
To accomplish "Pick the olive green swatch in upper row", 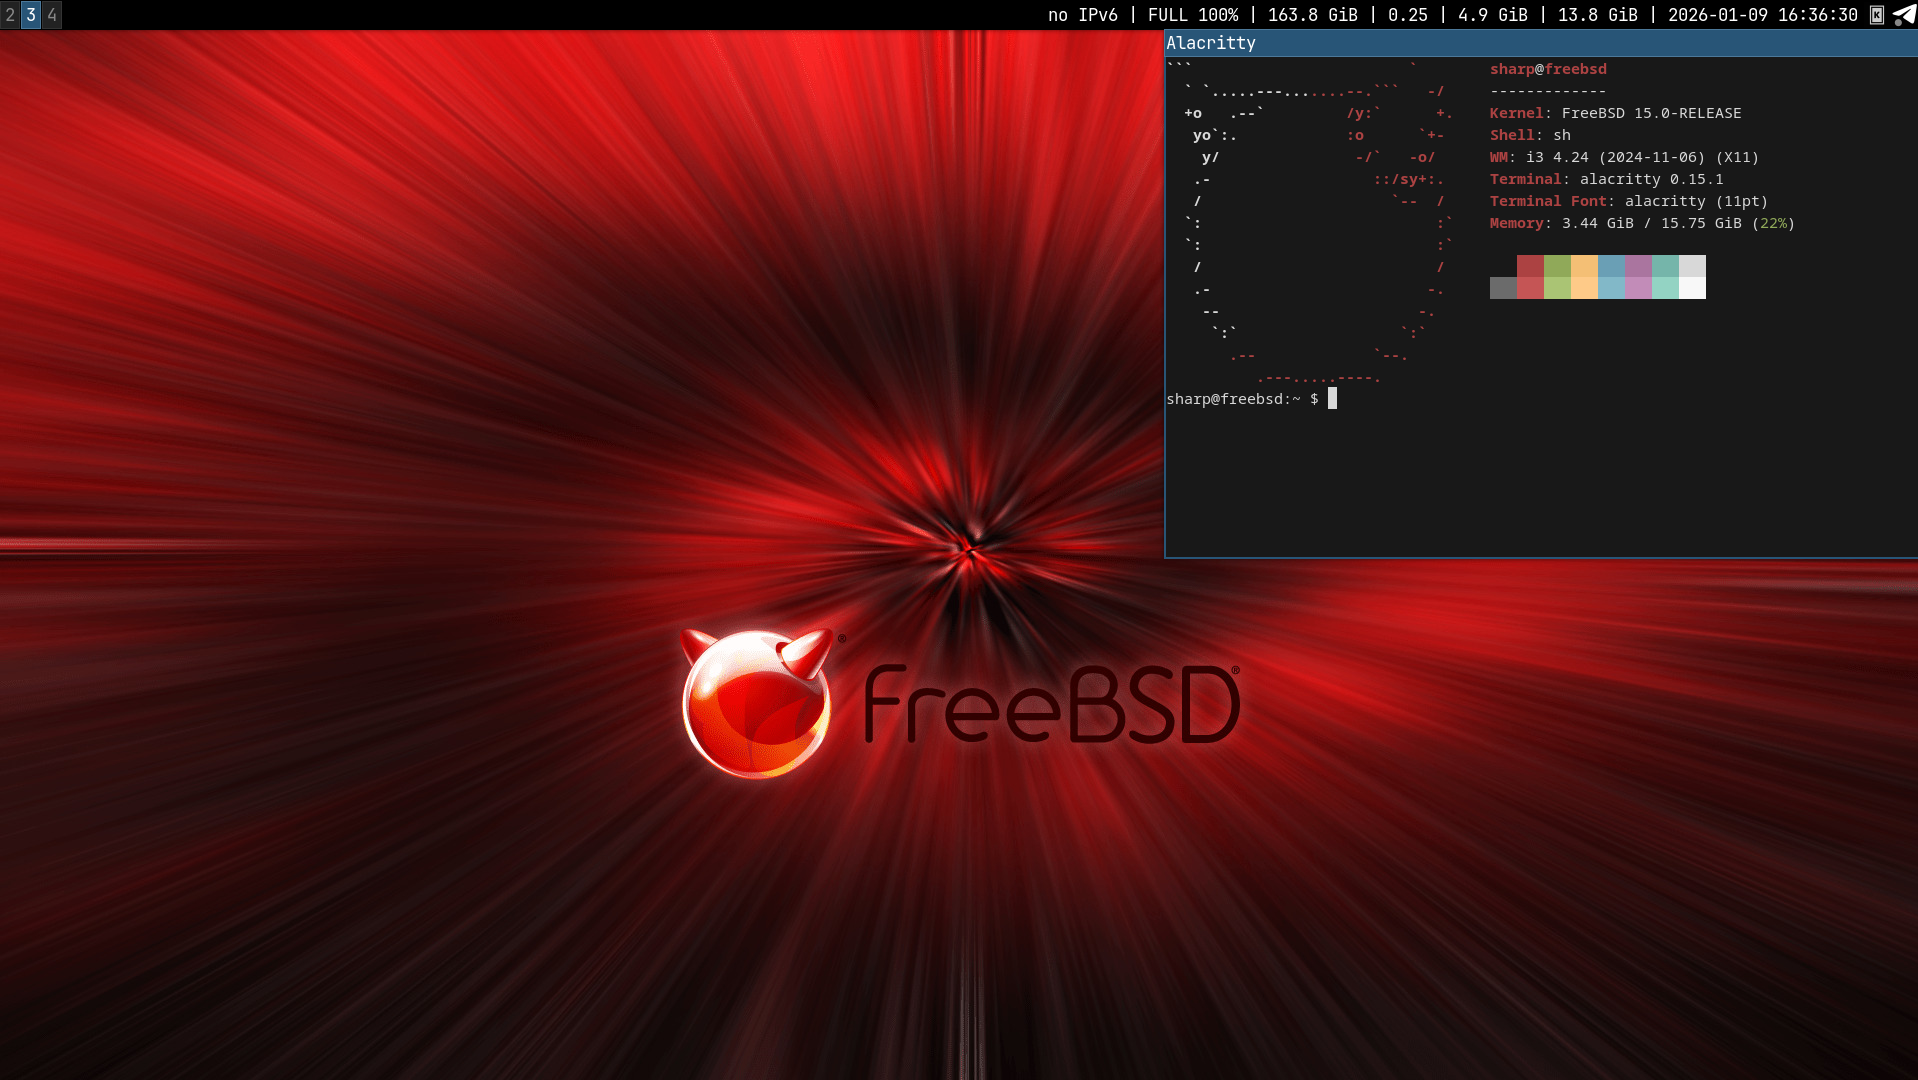I will [1557, 266].
